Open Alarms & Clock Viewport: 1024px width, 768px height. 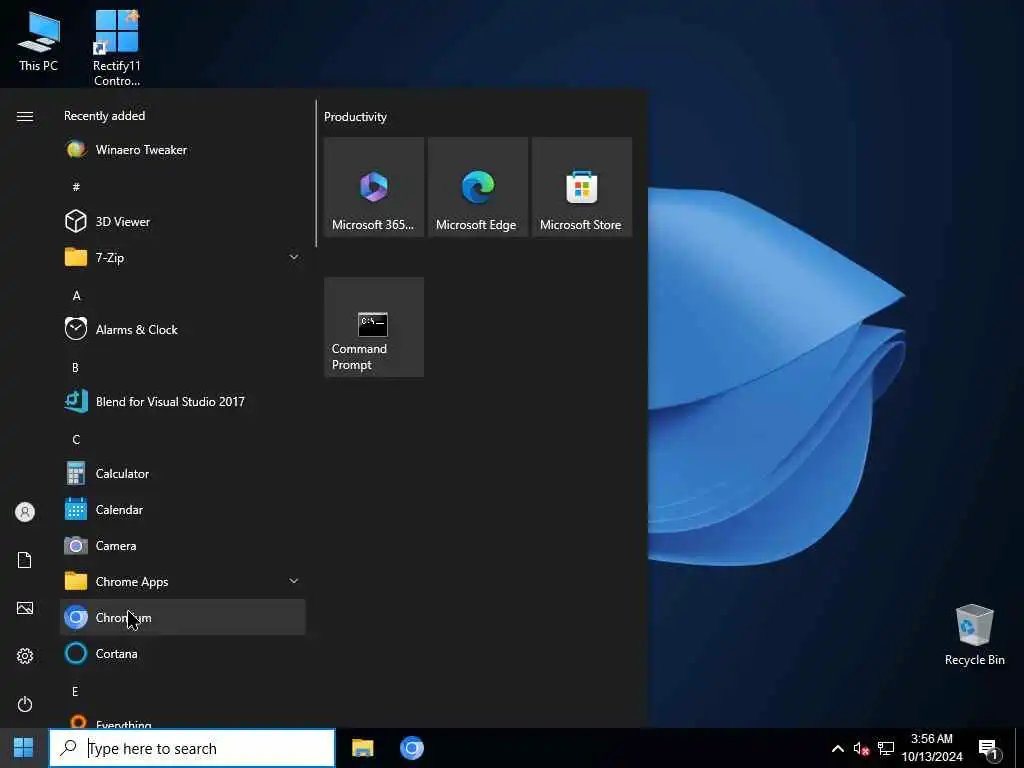click(x=182, y=329)
